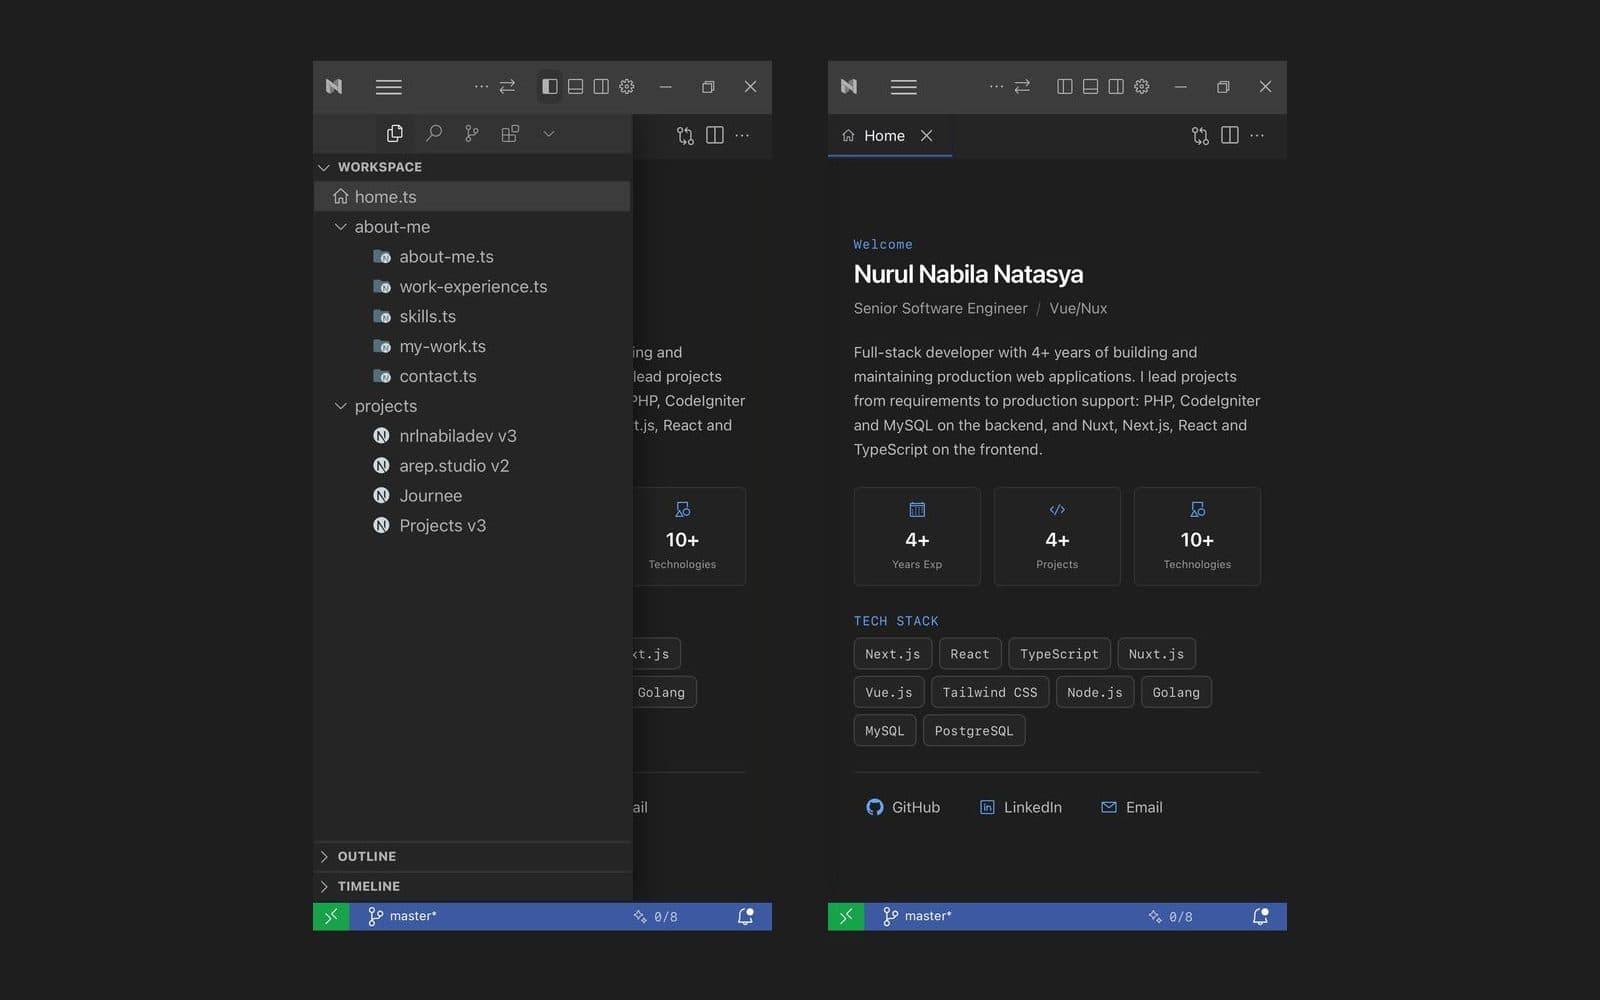Toggle bottom panel in right window
This screenshot has width=1600, height=1000.
1091,87
